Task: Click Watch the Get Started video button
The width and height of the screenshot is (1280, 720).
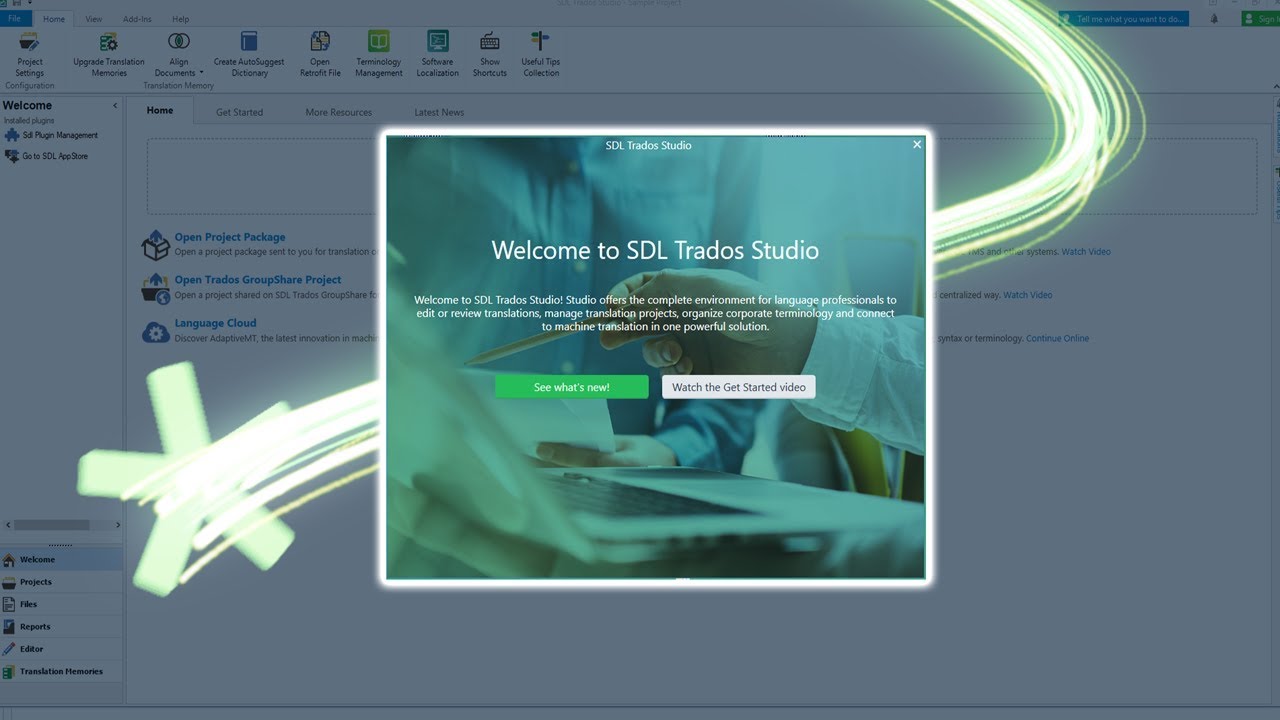Action: 738,387
